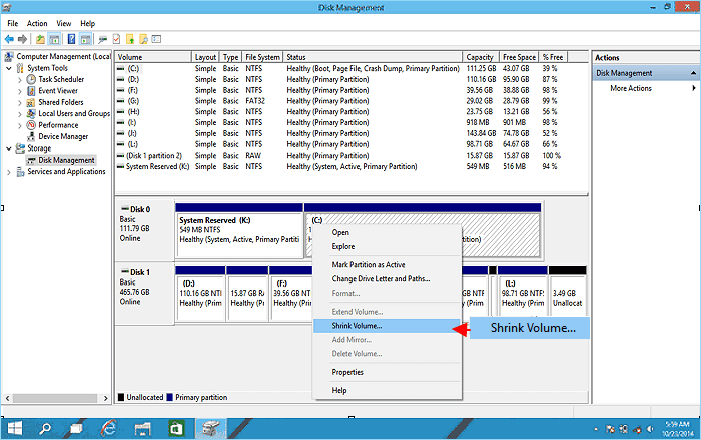Viewport: 701px width, 440px height.
Task: Collapse the System Tools tree node
Action: coord(9,68)
